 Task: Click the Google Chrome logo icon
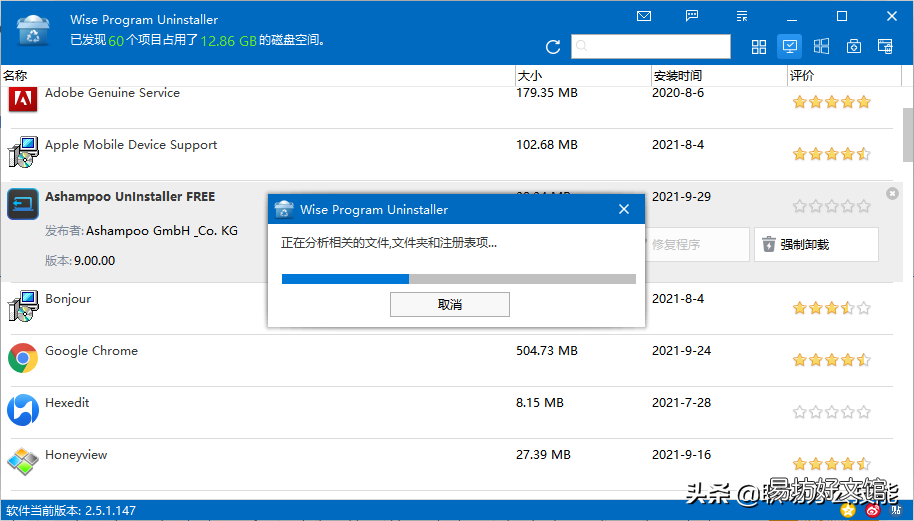(23, 358)
